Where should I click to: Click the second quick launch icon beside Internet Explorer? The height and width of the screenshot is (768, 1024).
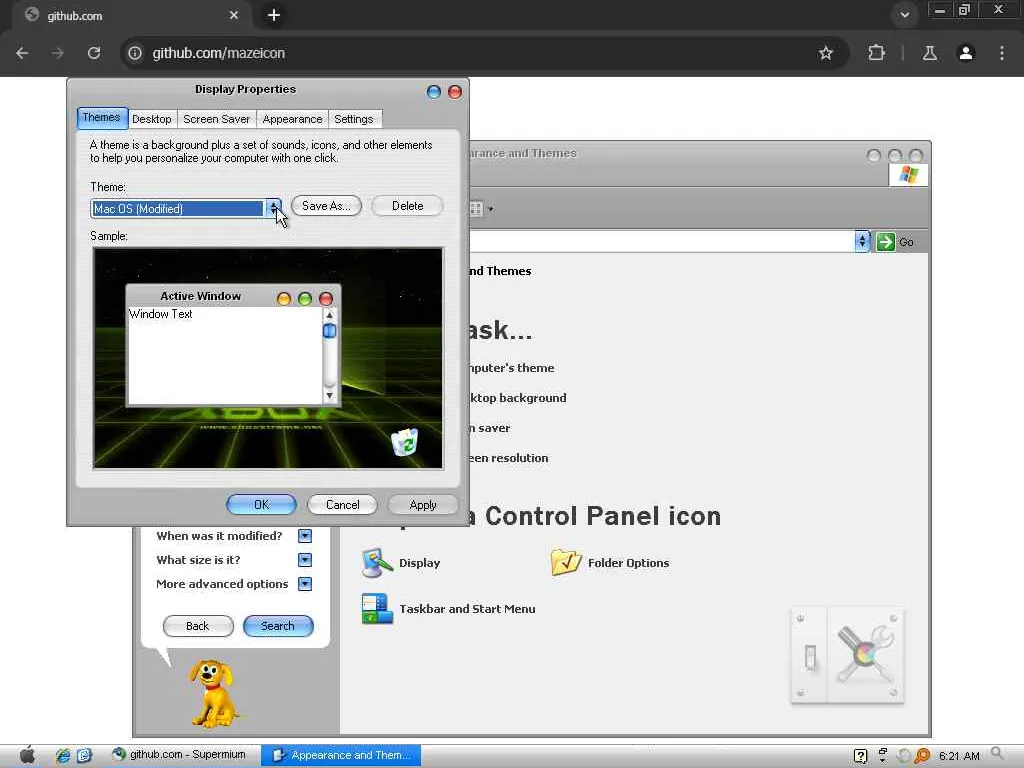tap(84, 756)
